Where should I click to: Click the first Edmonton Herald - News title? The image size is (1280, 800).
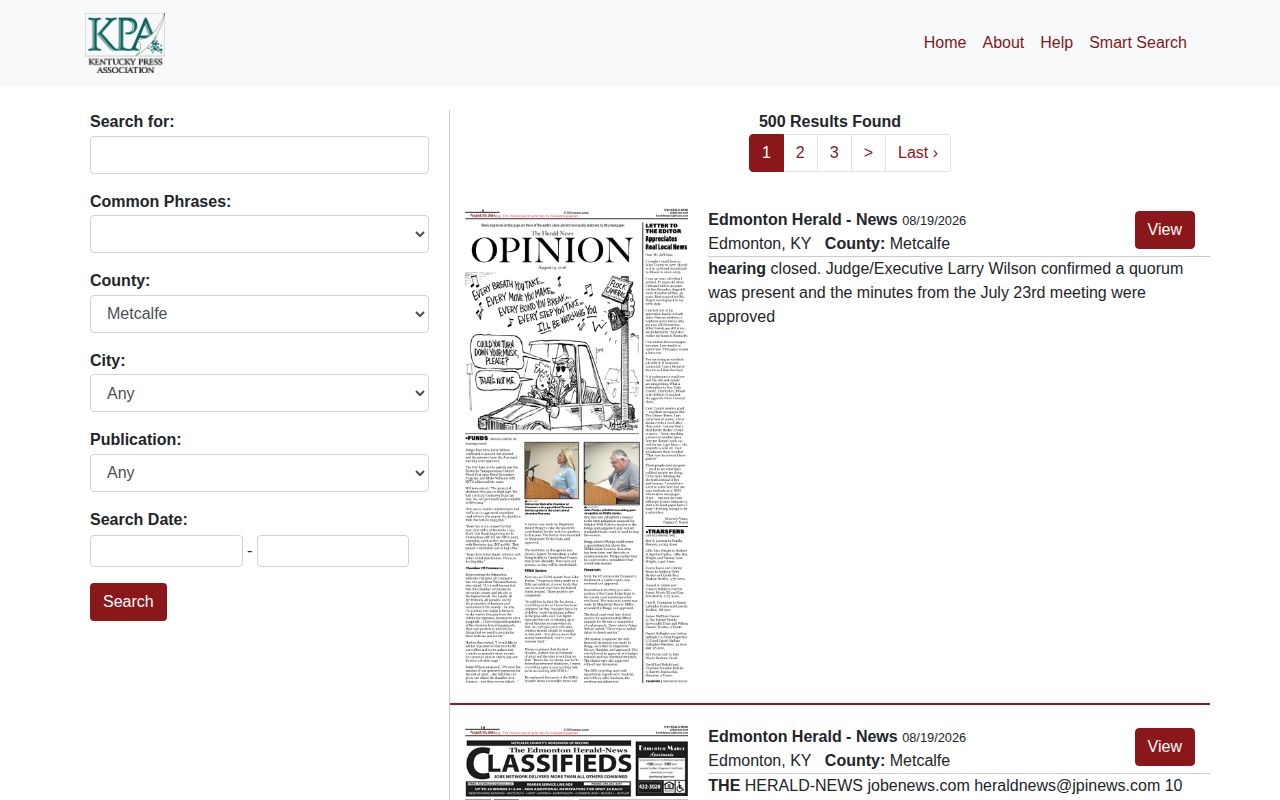coord(803,220)
